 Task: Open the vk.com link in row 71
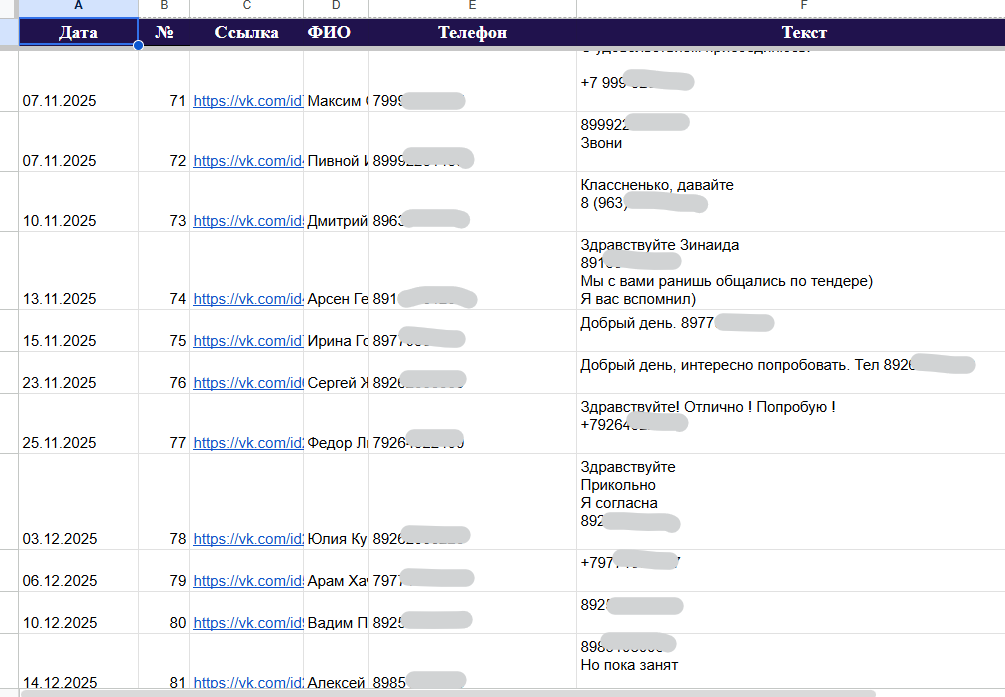tap(248, 101)
